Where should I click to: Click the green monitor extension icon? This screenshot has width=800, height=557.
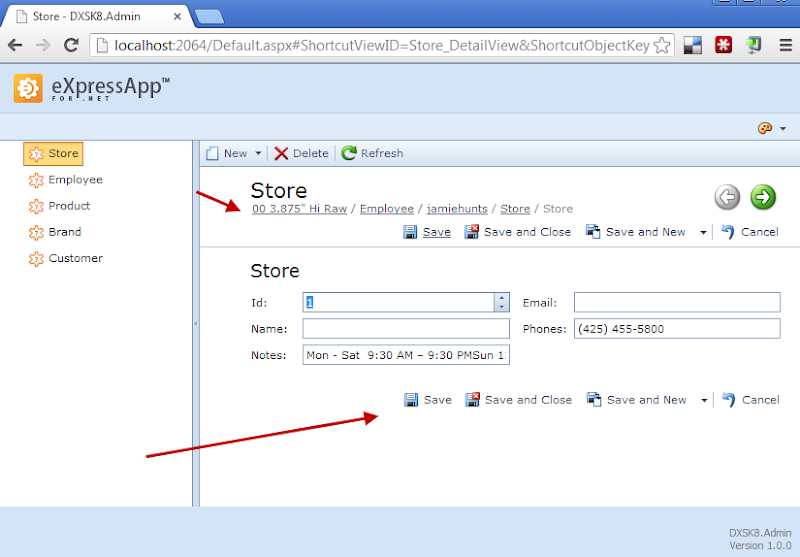click(x=754, y=45)
